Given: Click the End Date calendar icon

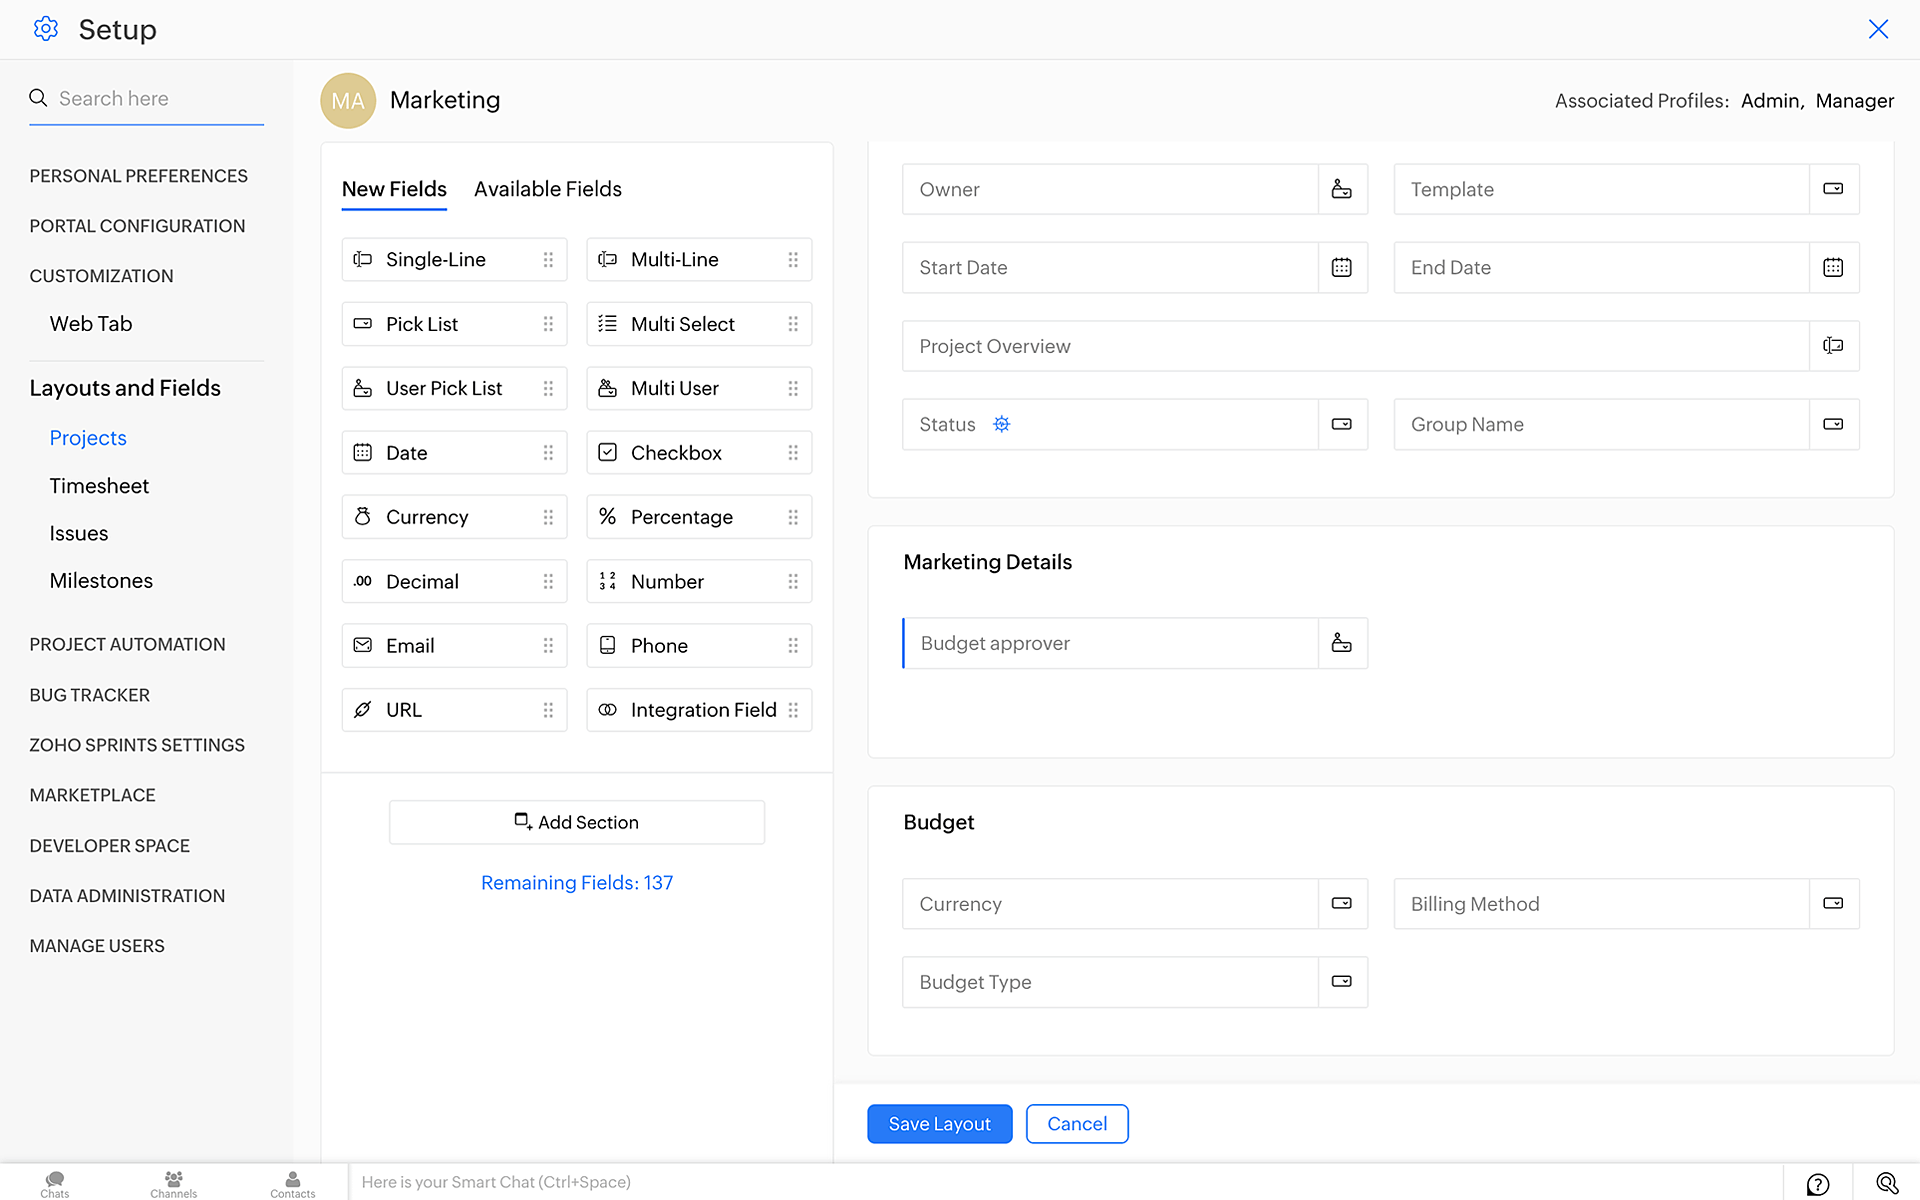Looking at the screenshot, I should [1832, 267].
